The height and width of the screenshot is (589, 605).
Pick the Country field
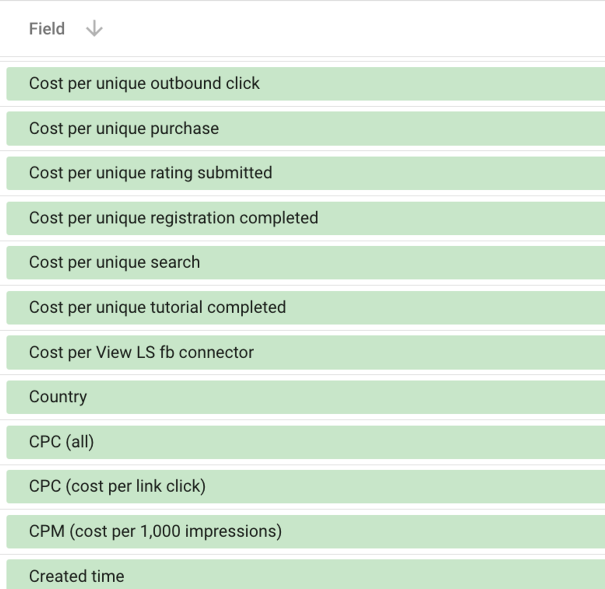[58, 397]
